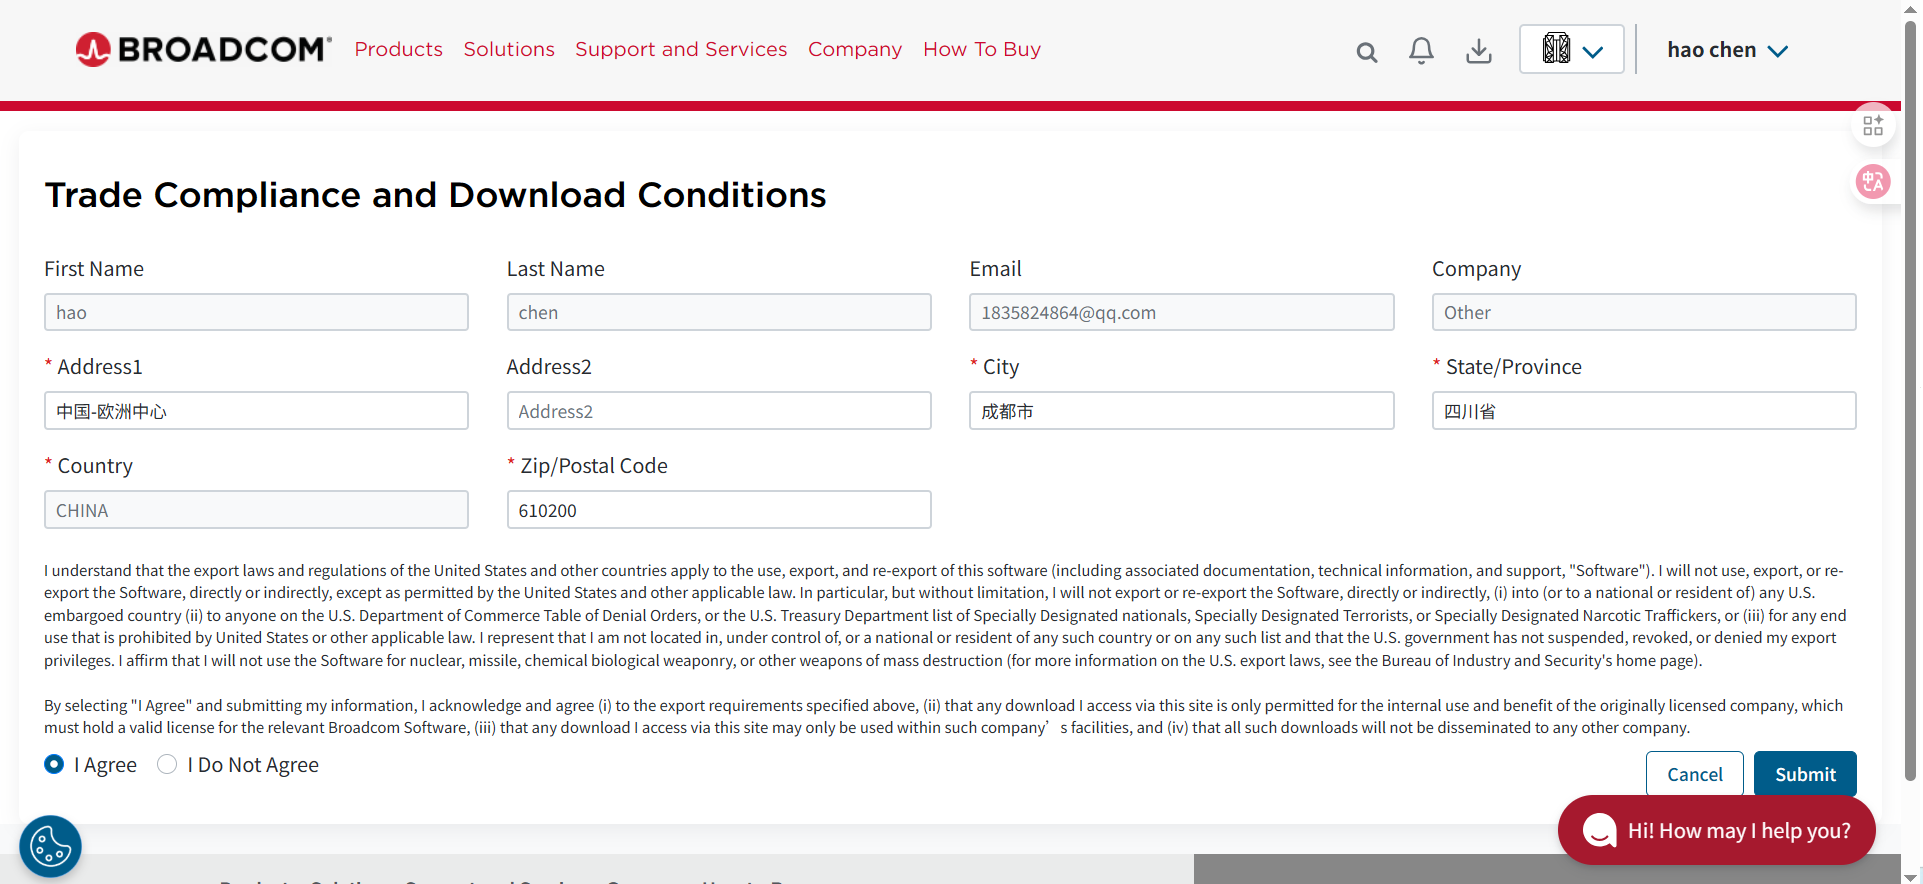Click the grid apps extension icon
Screen dimensions: 1923x884
point(1872,125)
